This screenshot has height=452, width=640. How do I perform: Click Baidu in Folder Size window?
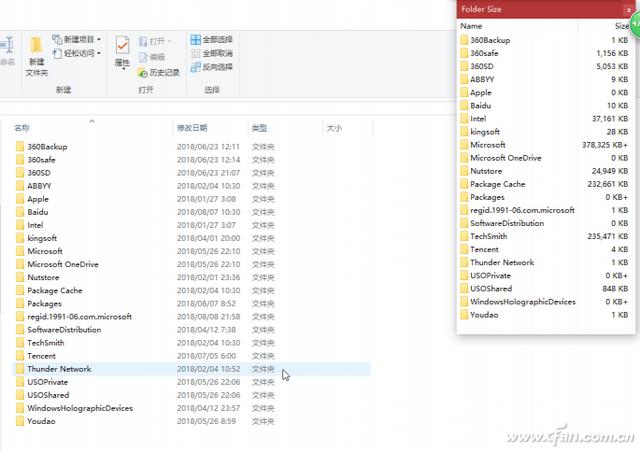point(476,105)
